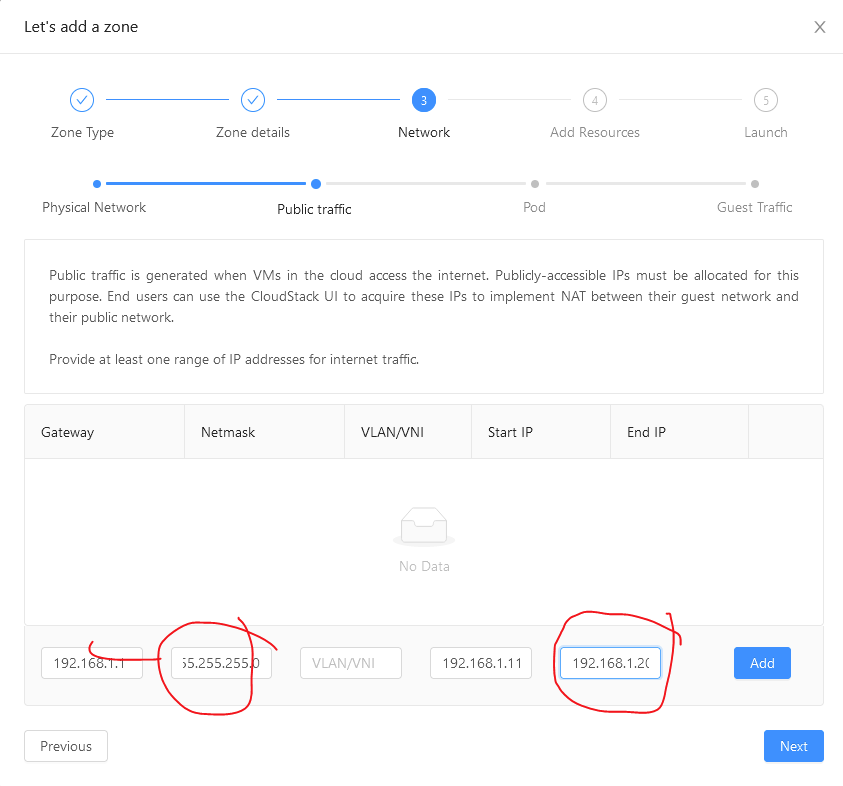The image size is (843, 786).
Task: Click the Add Resources step label
Action: (595, 132)
